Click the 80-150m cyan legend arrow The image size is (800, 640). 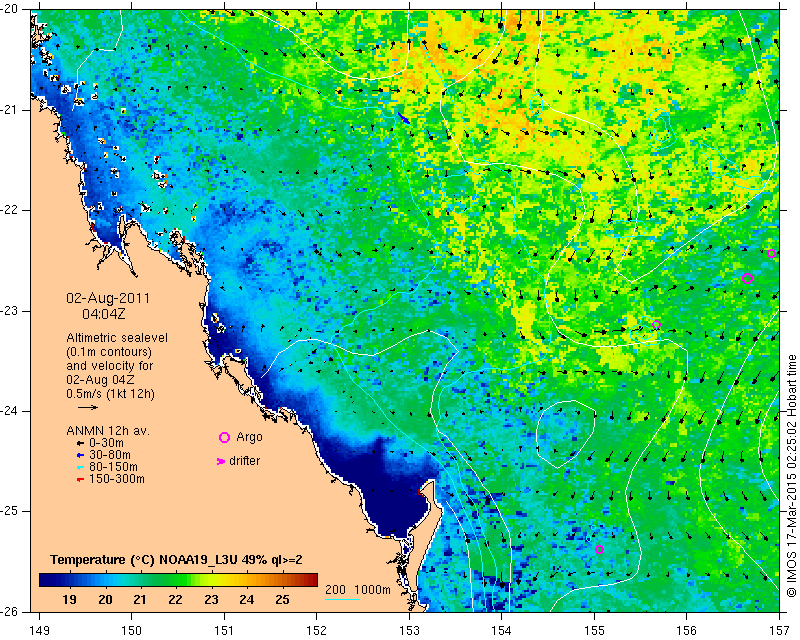[x=80, y=467]
